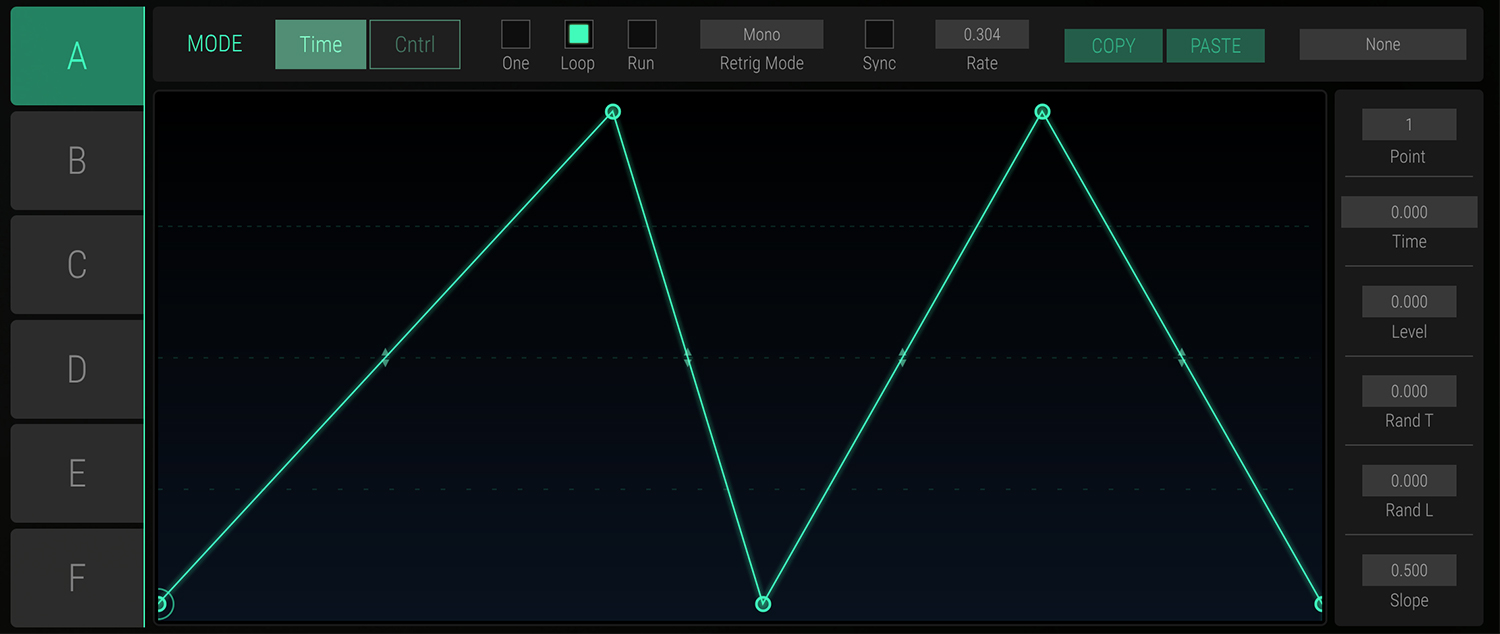The height and width of the screenshot is (634, 1500).
Task: Select envelope tab D
Action: (x=77, y=369)
